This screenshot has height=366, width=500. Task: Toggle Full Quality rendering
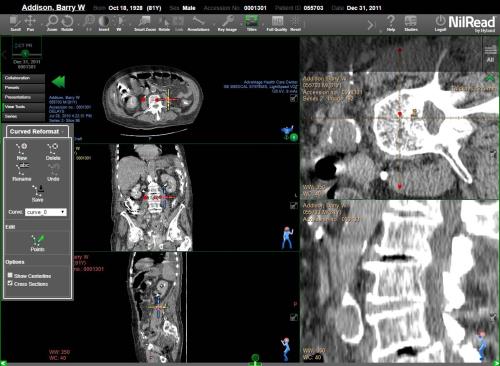(x=277, y=23)
